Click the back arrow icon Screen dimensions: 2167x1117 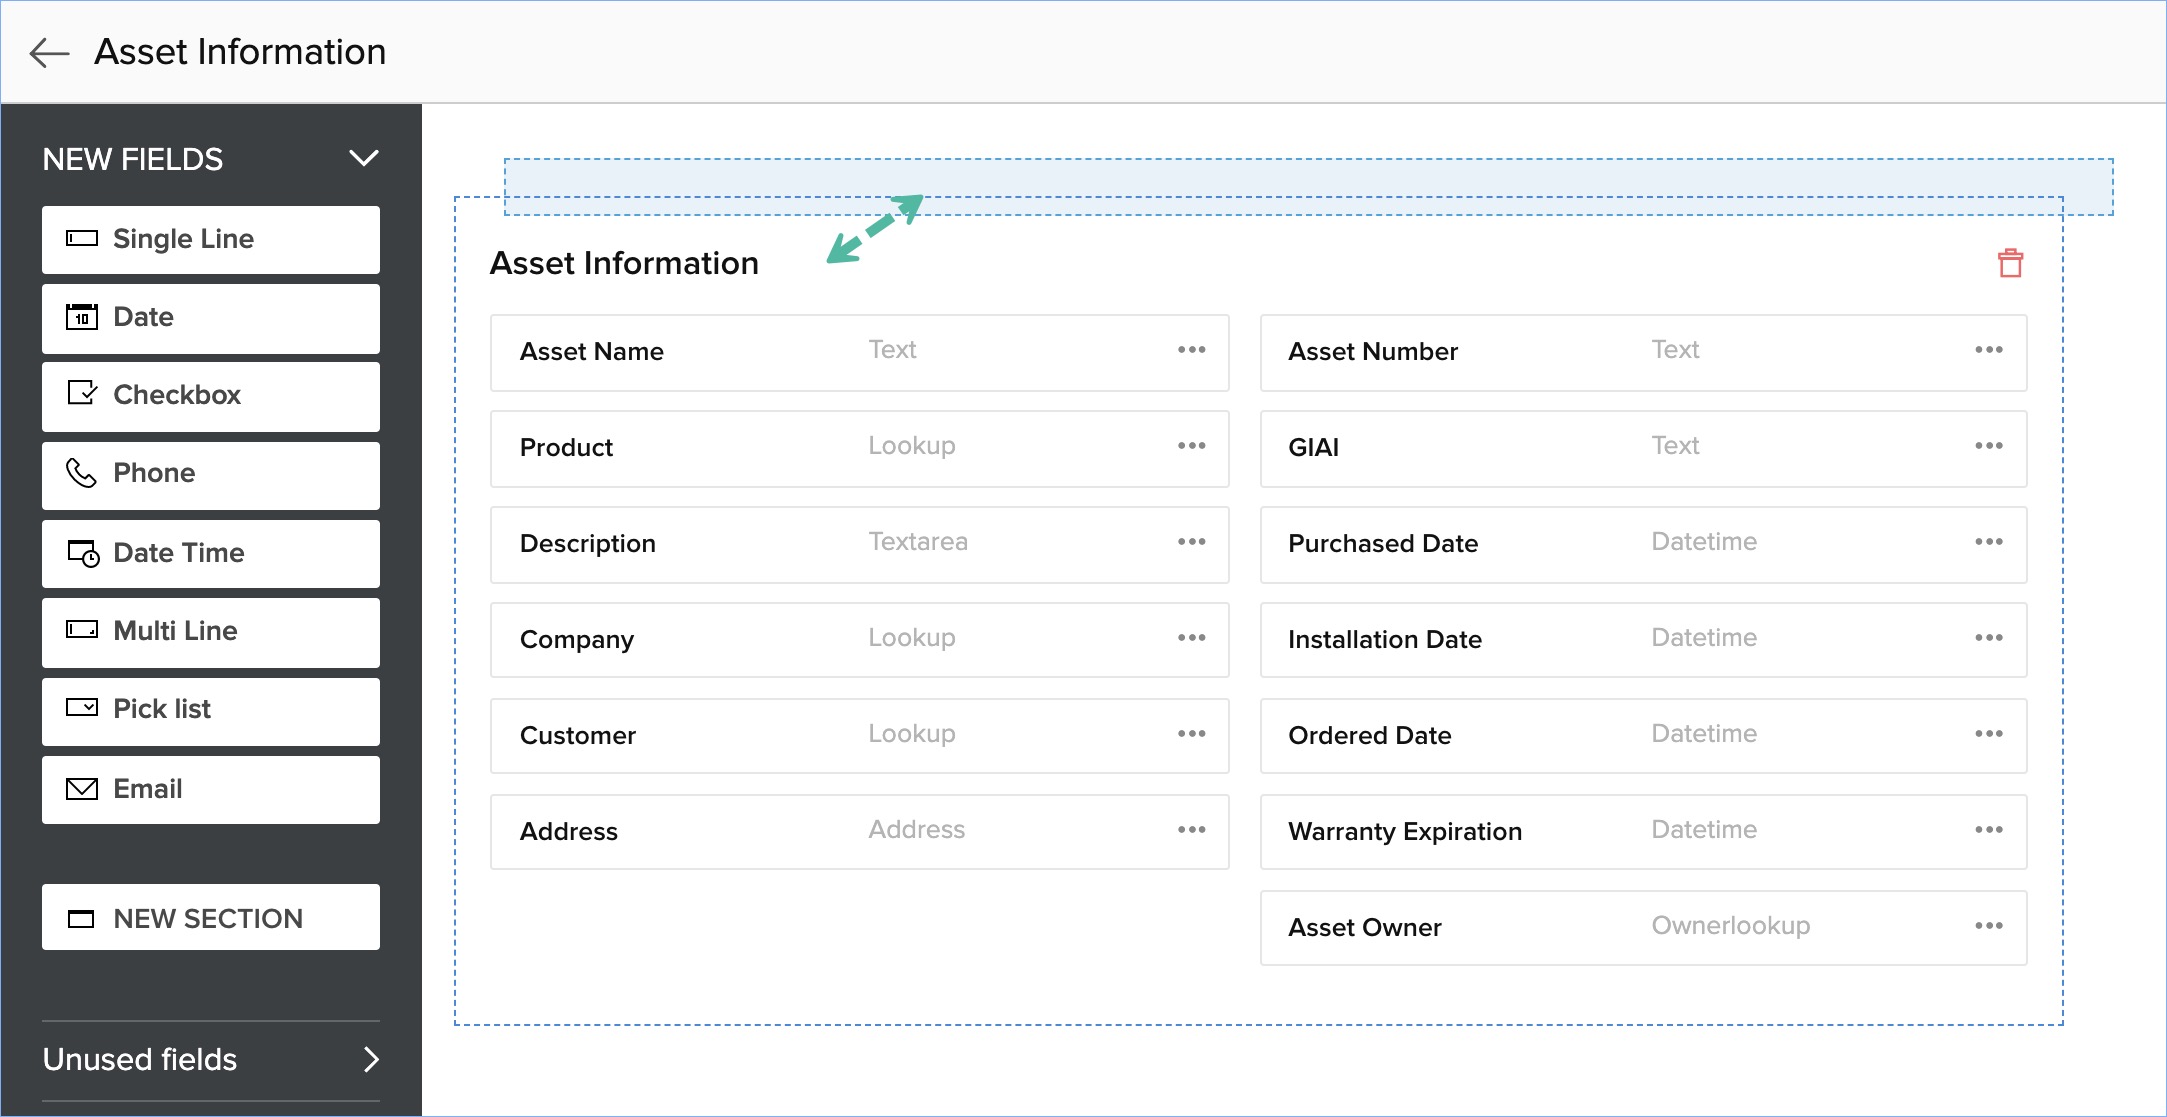49,52
